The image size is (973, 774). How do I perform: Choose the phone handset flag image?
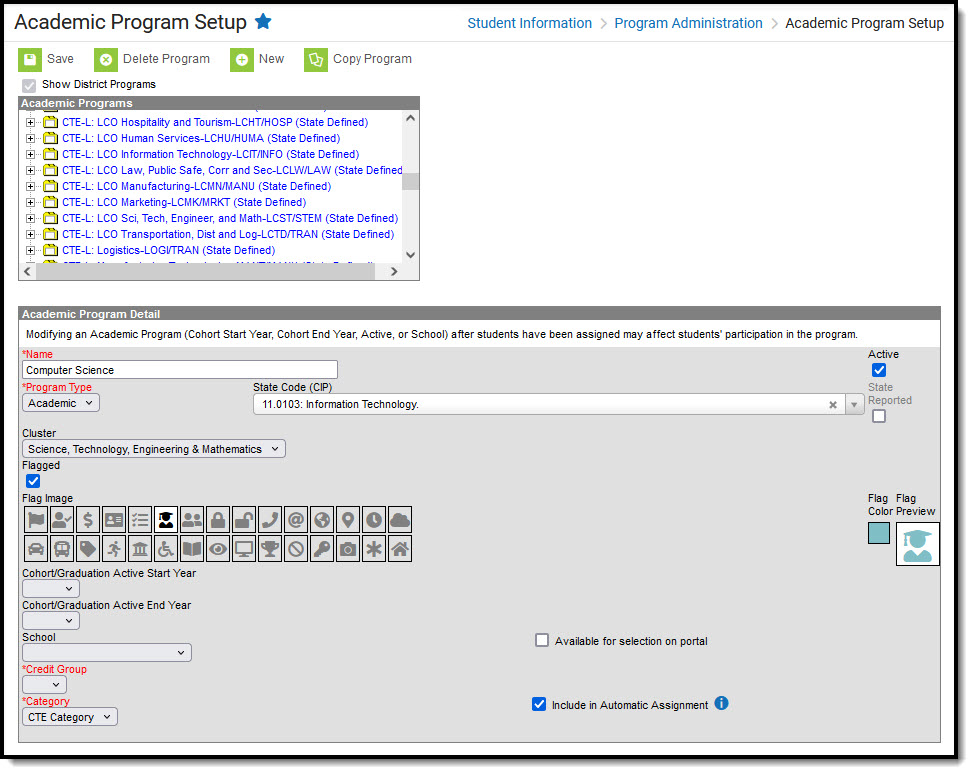point(271,520)
